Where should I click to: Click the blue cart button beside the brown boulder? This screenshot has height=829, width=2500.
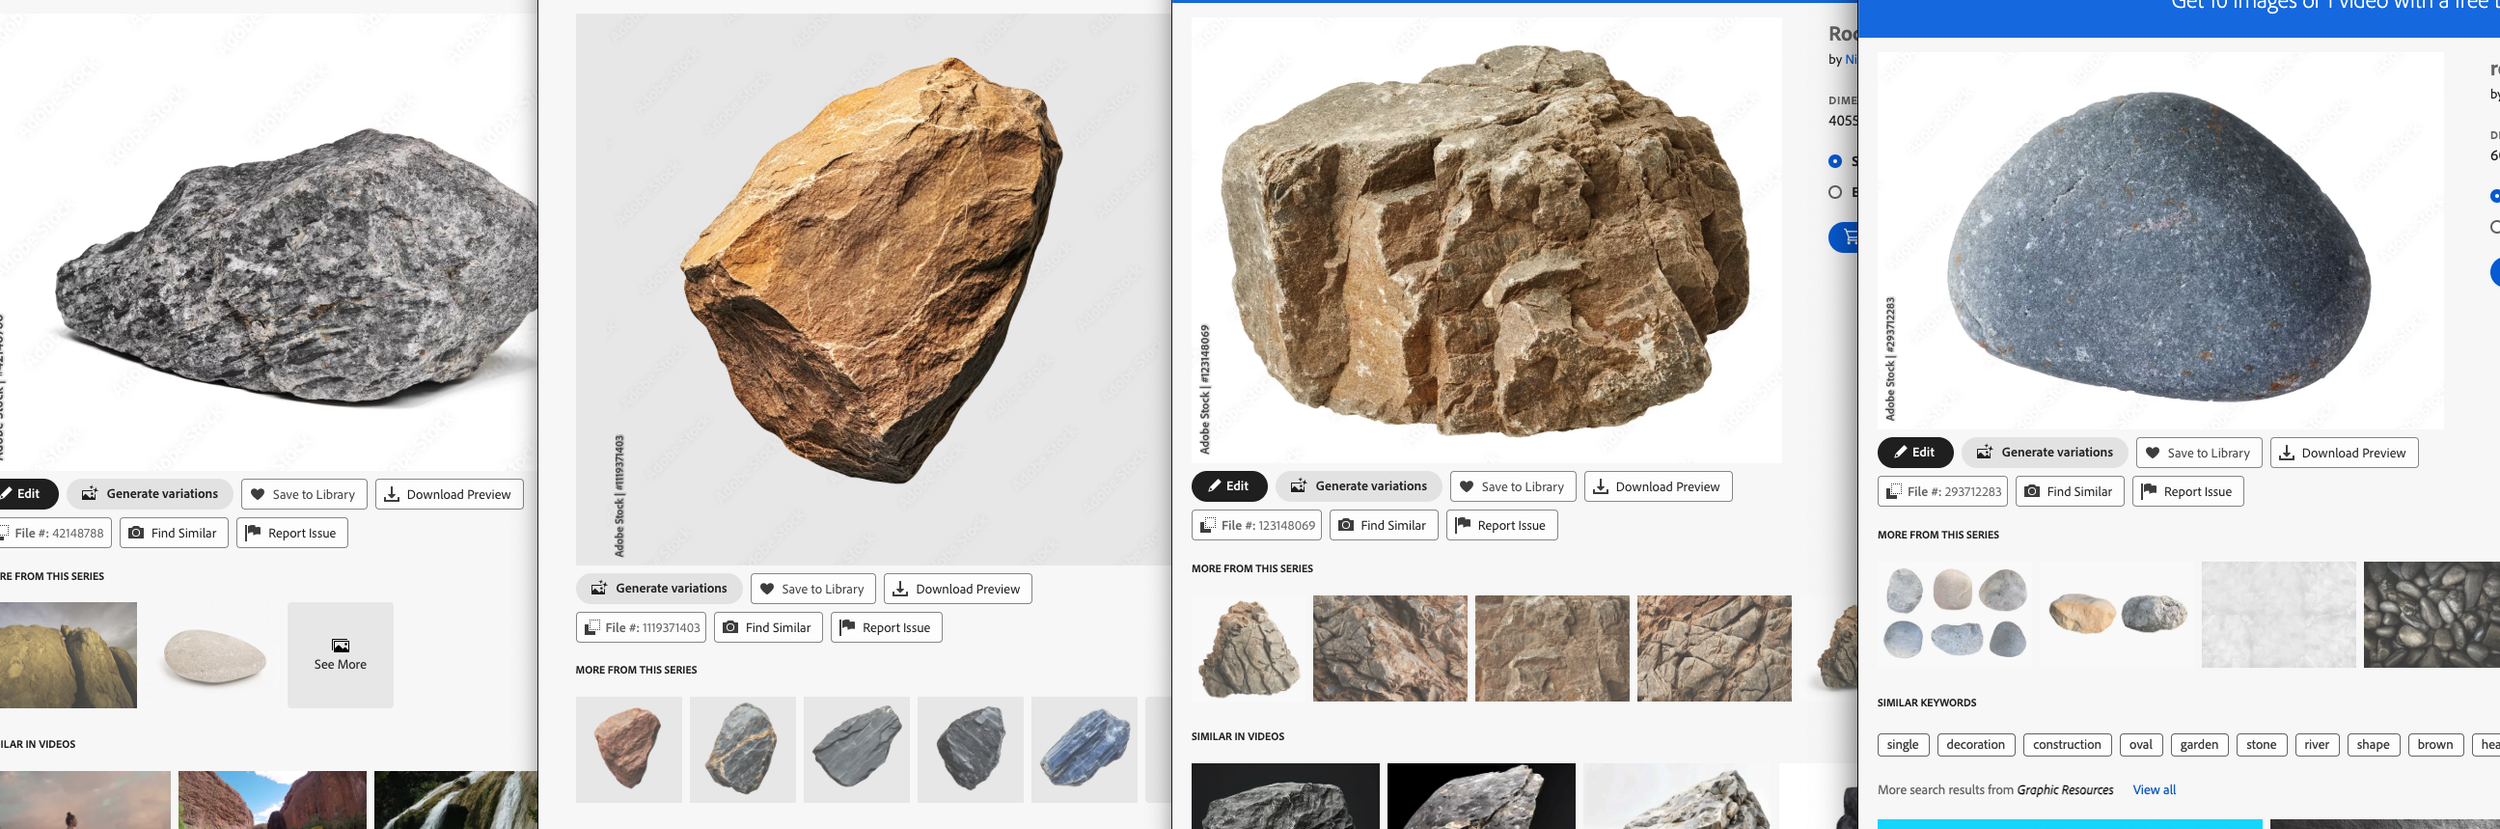point(1844,237)
